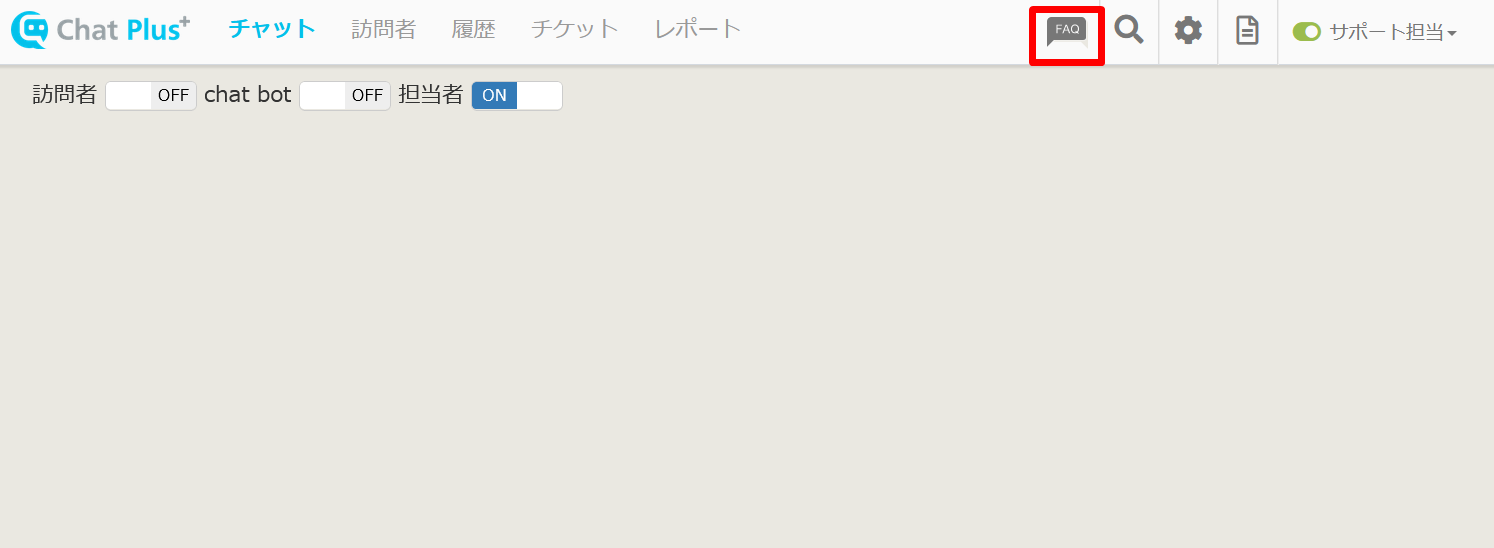Click the 担当者 label beside the ON switch
Image resolution: width=1494 pixels, height=548 pixels.
pos(431,95)
